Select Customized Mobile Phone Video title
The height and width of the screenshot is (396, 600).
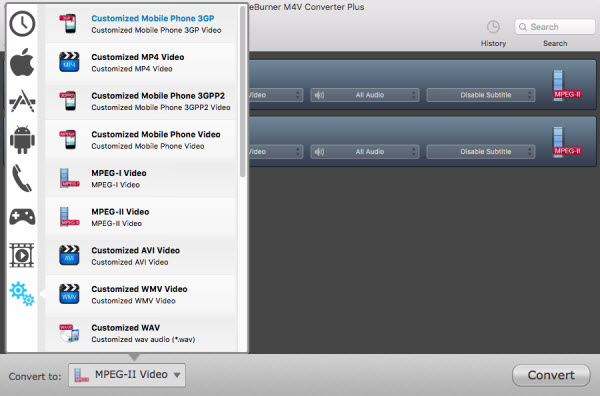click(x=156, y=134)
